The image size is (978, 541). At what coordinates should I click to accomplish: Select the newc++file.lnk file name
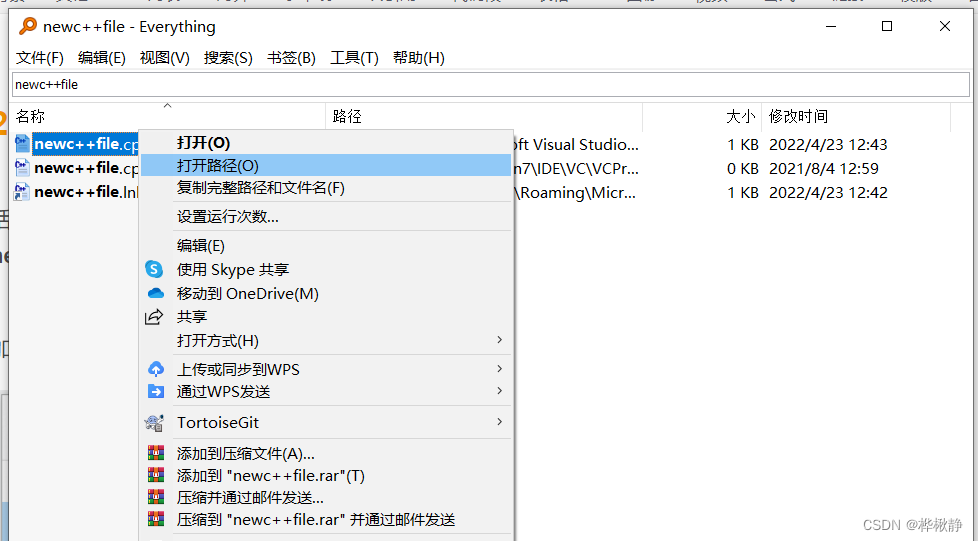85,192
